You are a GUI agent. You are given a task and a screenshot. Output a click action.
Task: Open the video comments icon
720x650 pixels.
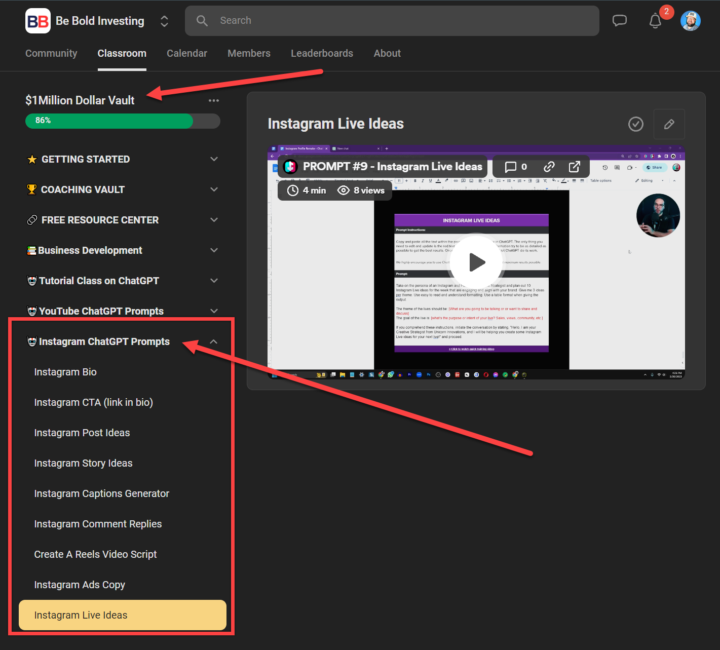click(512, 167)
